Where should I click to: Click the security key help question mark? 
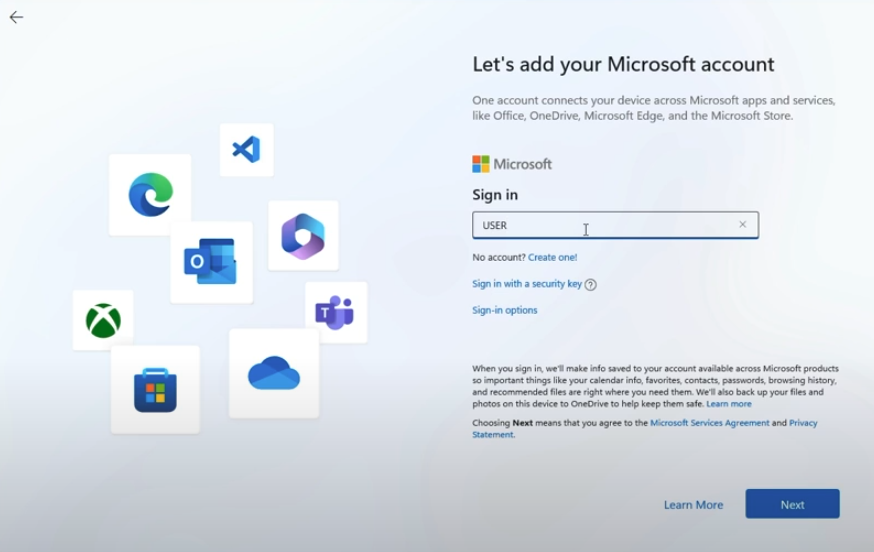click(x=590, y=285)
